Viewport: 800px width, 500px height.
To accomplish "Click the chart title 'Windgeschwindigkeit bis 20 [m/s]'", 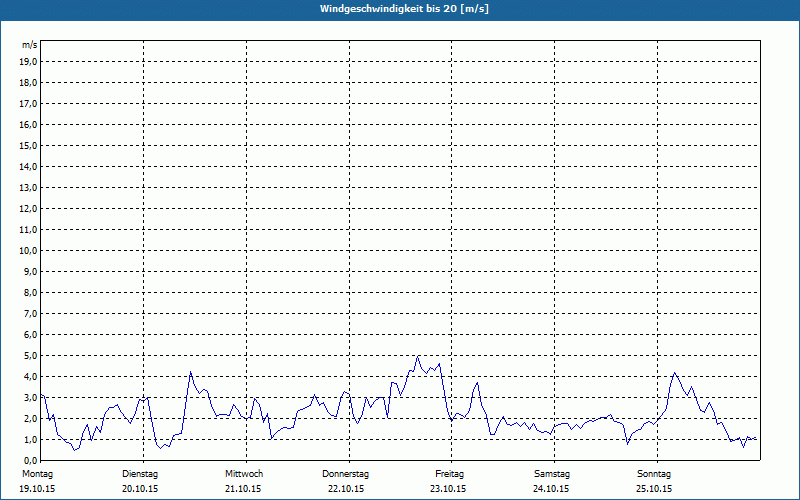I will click(404, 9).
